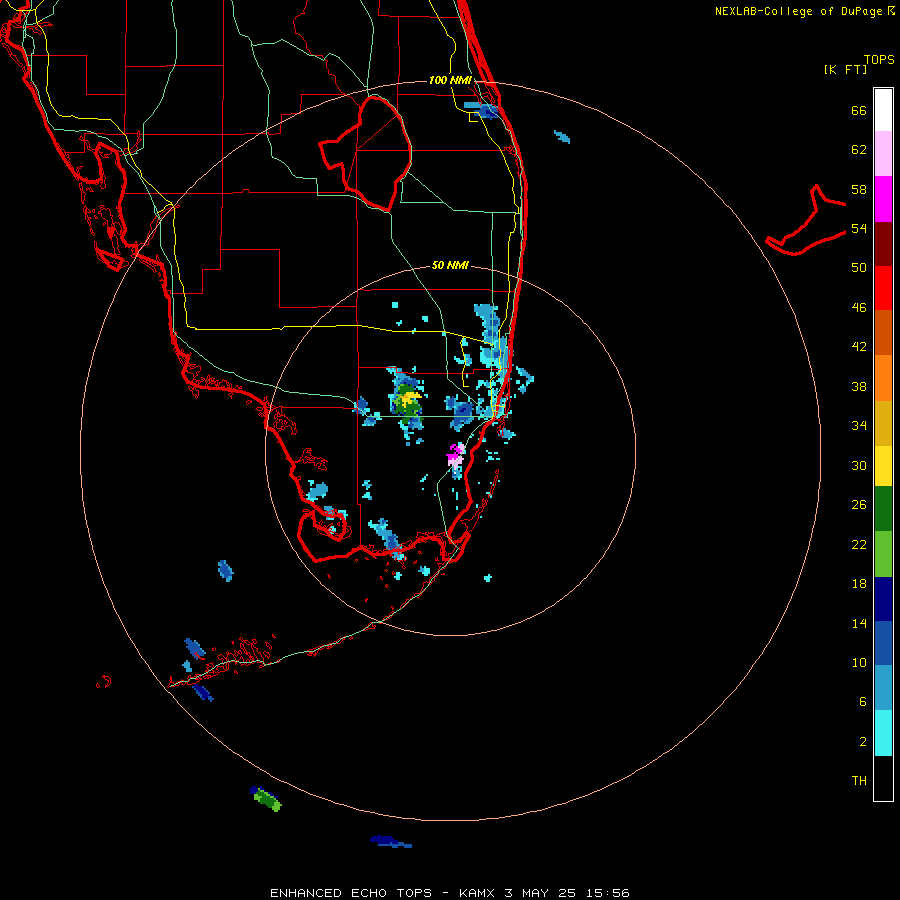Select the dark green legend swatch

pos(883,509)
